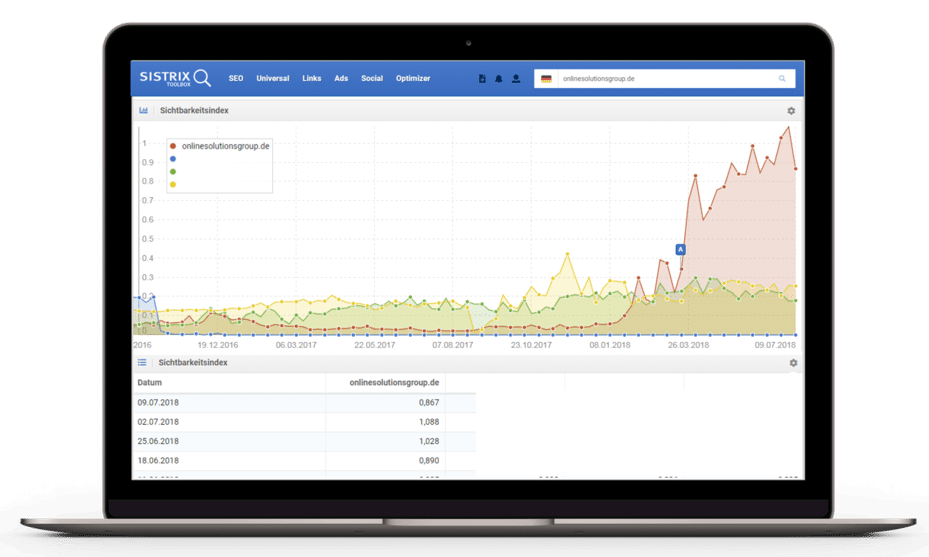Open the Universal menu
929x557 pixels.
(273, 78)
